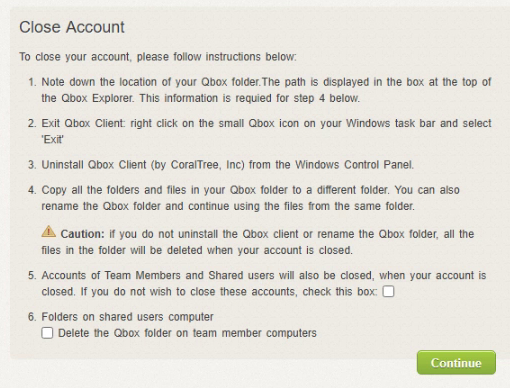The width and height of the screenshot is (510, 388).
Task: Click 'rename the Qbox folder' line in step 4
Action: (x=228, y=206)
